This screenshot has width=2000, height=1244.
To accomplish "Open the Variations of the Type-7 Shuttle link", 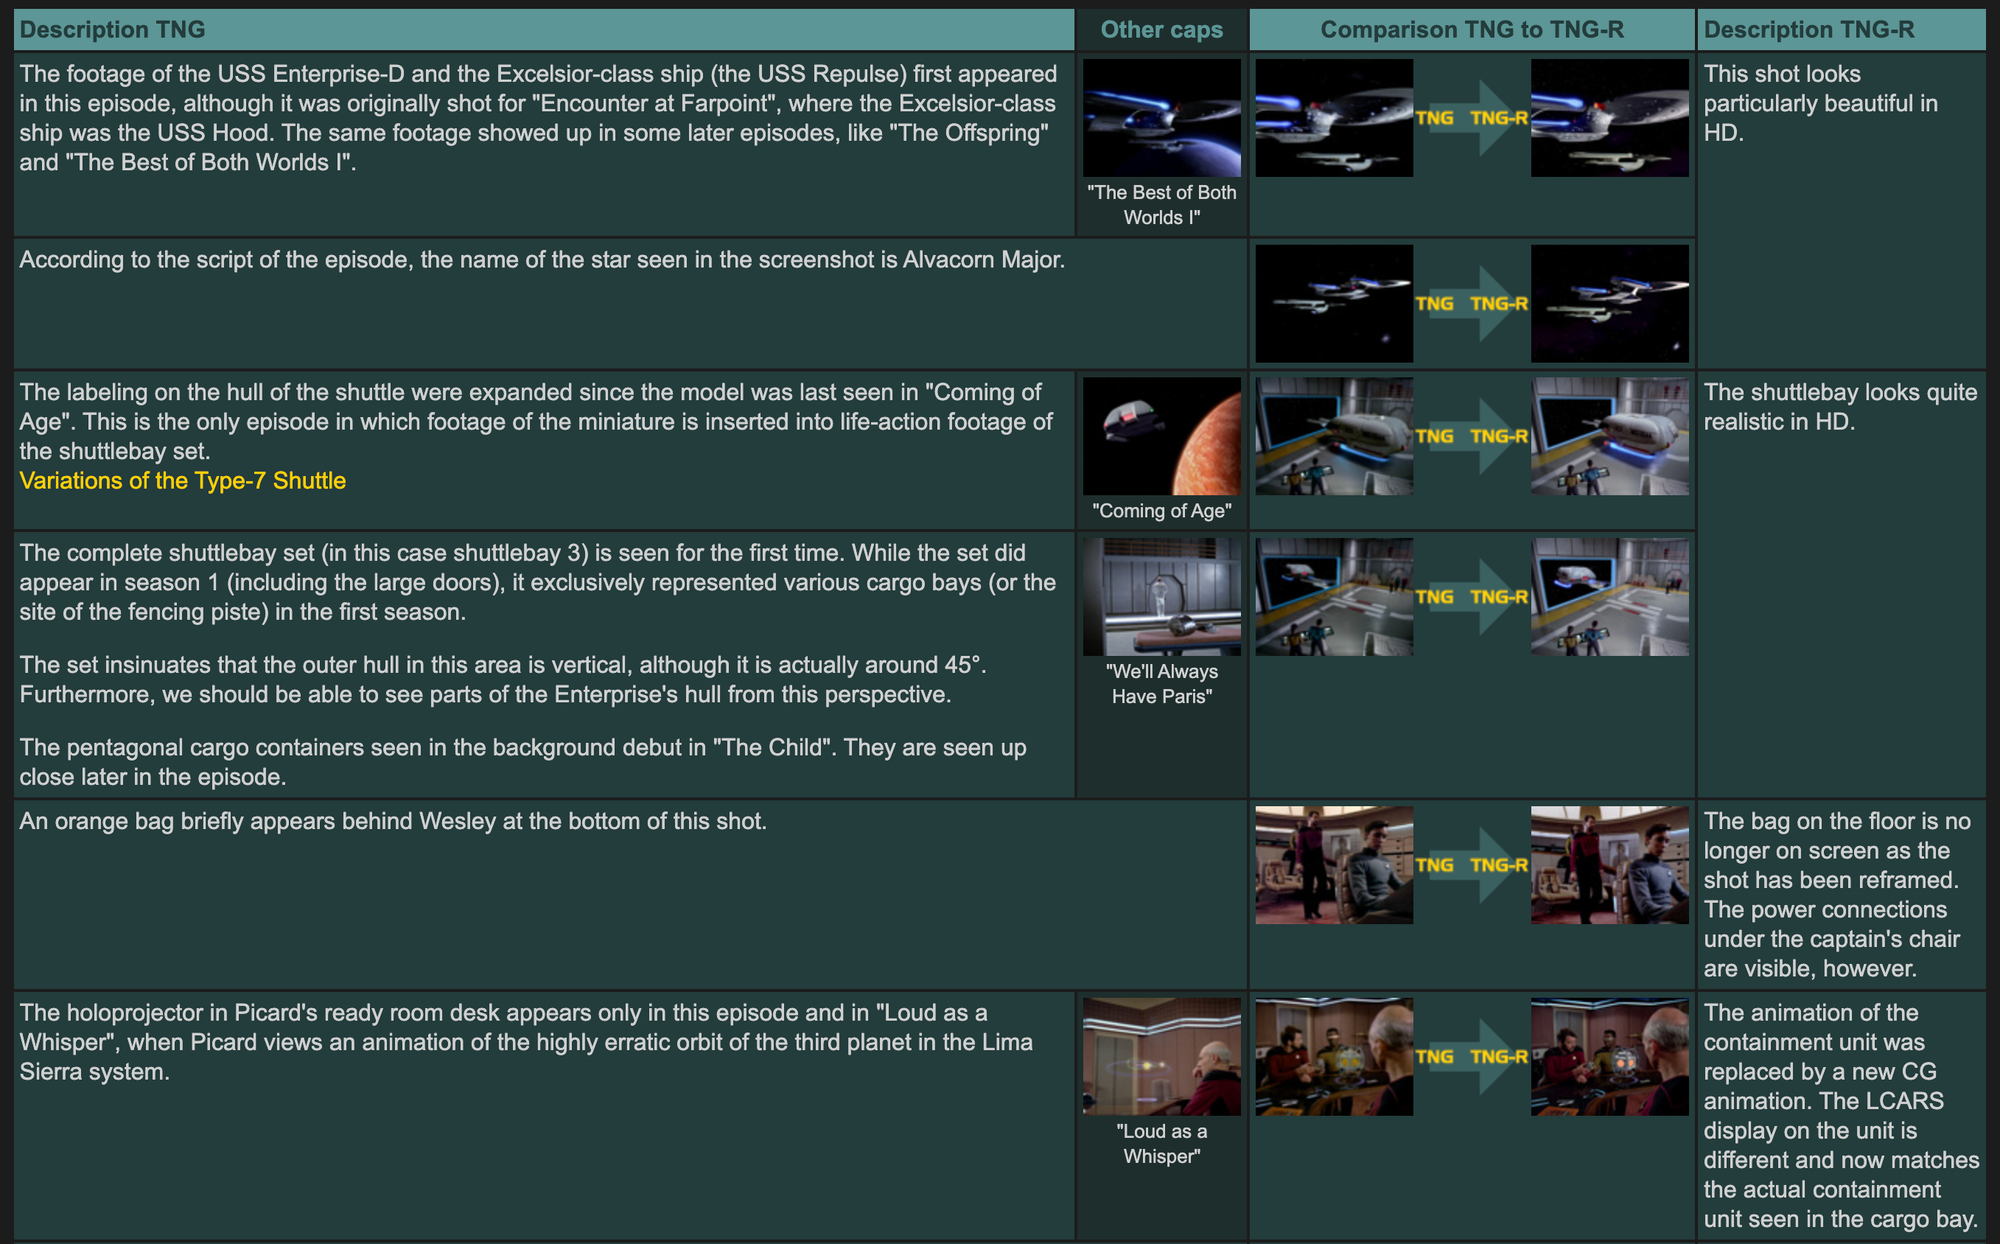I will 182,481.
